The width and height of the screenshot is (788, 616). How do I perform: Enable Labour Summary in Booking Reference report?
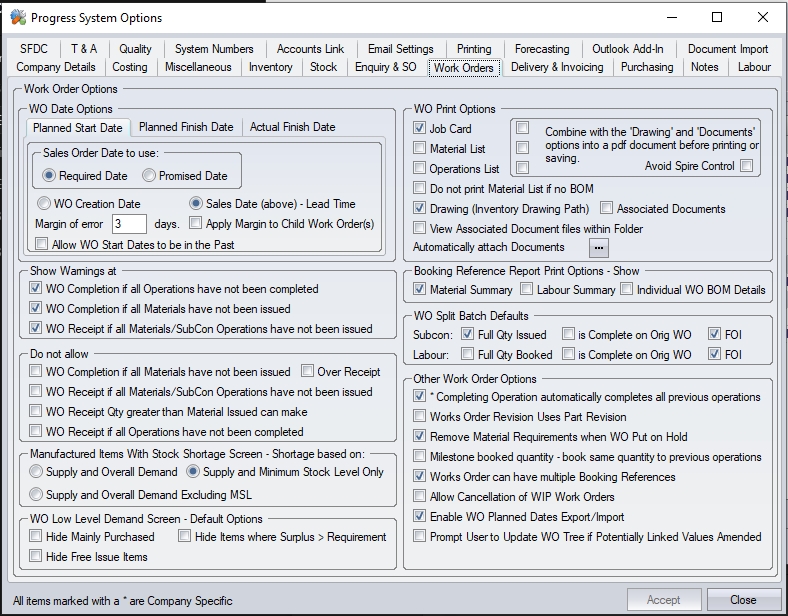click(527, 290)
